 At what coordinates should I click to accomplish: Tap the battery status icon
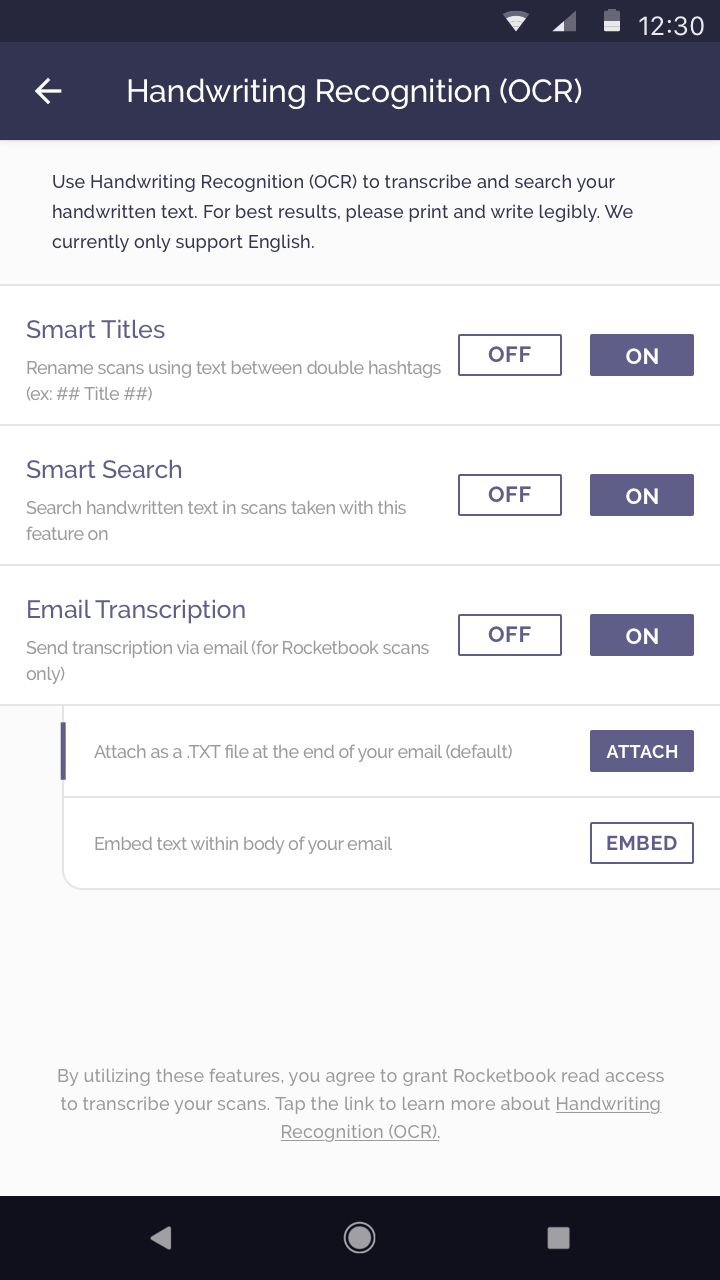(611, 22)
